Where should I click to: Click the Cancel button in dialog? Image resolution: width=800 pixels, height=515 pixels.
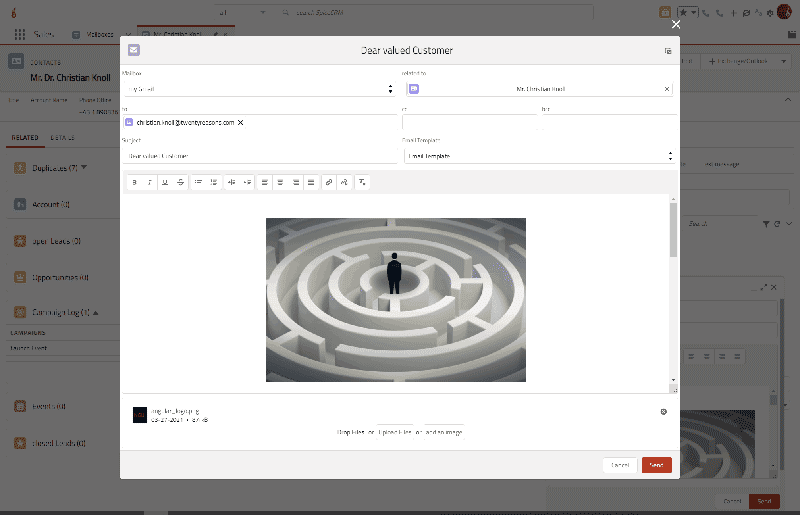620,465
